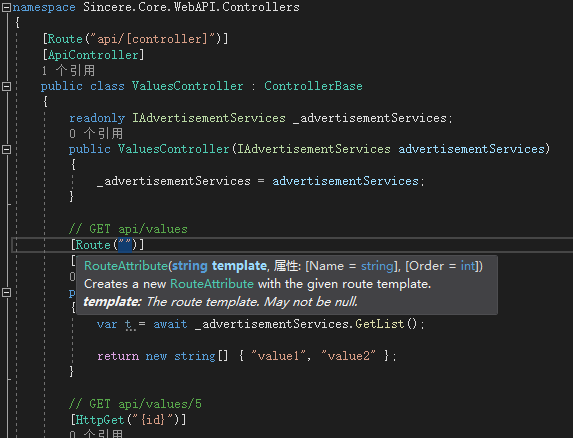573x438 pixels.
Task: Place cursor inside the empty Route("") string
Action: [125, 245]
